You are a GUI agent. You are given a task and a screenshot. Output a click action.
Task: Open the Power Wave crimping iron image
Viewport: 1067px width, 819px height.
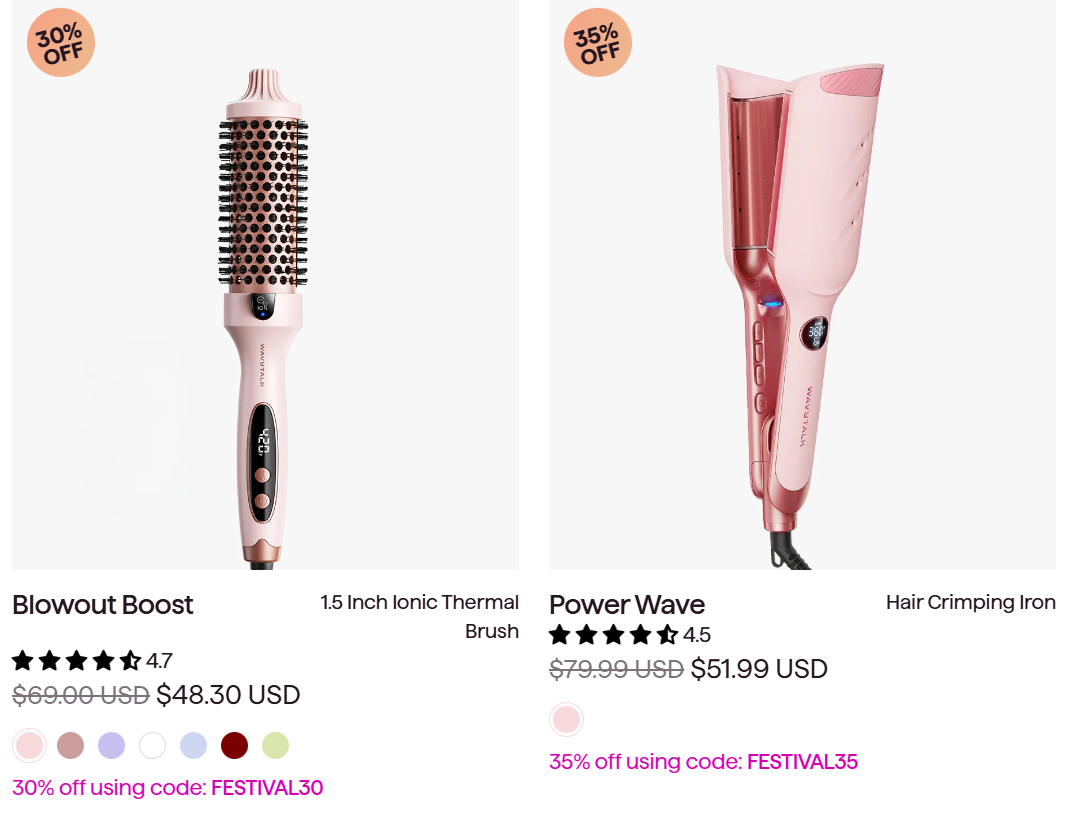(x=802, y=300)
